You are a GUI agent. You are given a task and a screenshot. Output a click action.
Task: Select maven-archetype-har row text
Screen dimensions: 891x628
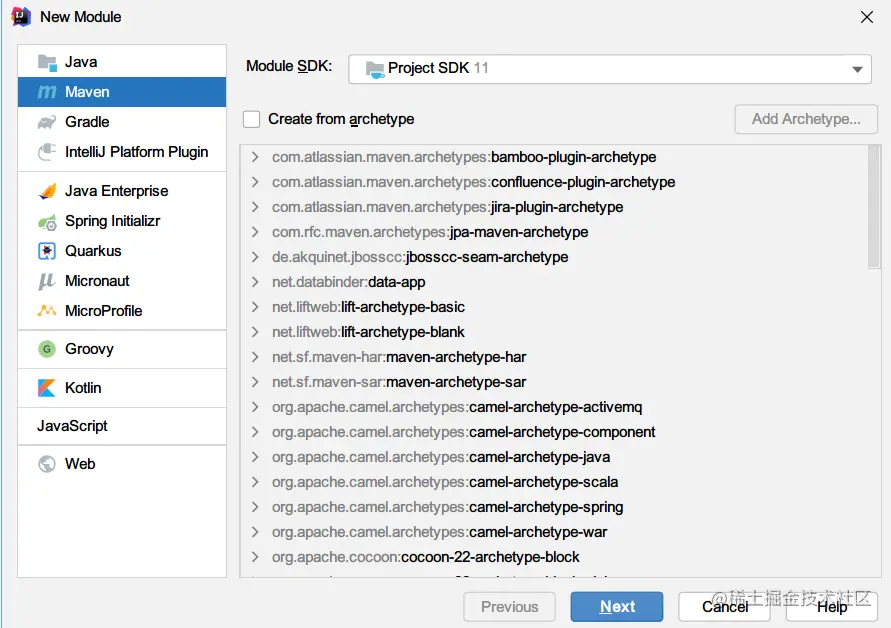pyautogui.click(x=399, y=357)
